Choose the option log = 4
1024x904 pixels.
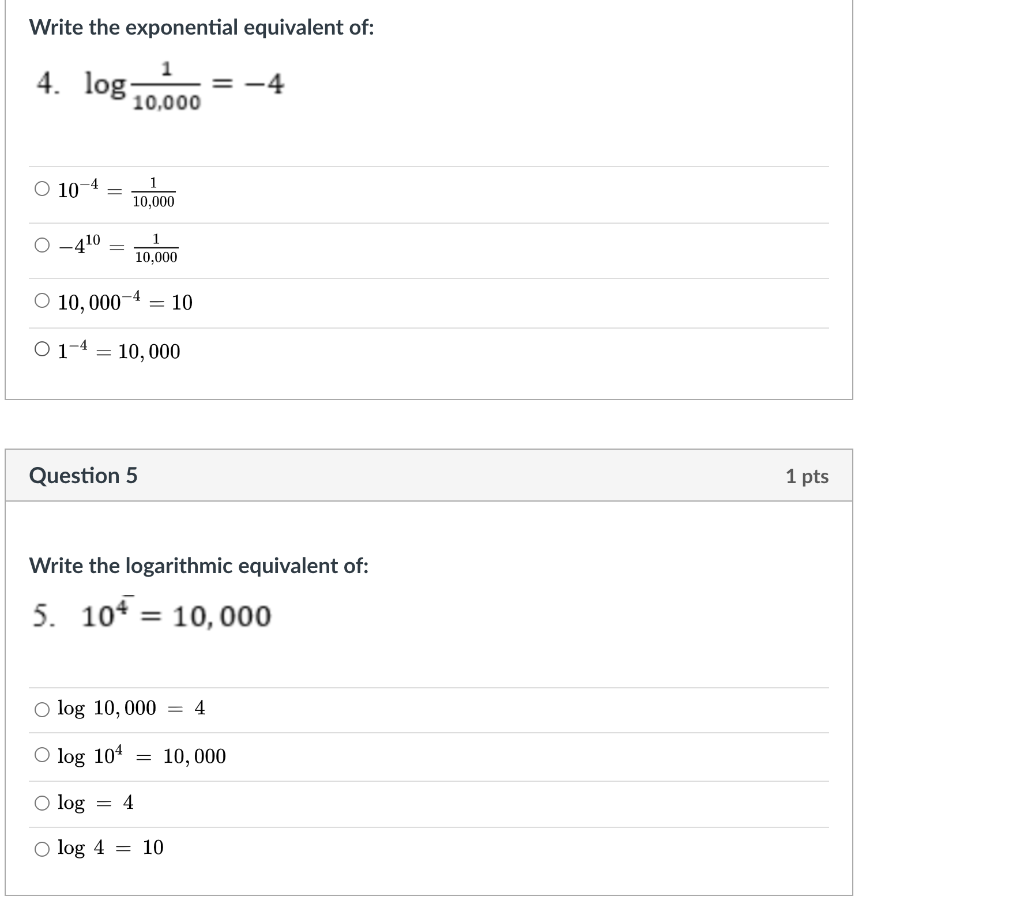pos(42,802)
